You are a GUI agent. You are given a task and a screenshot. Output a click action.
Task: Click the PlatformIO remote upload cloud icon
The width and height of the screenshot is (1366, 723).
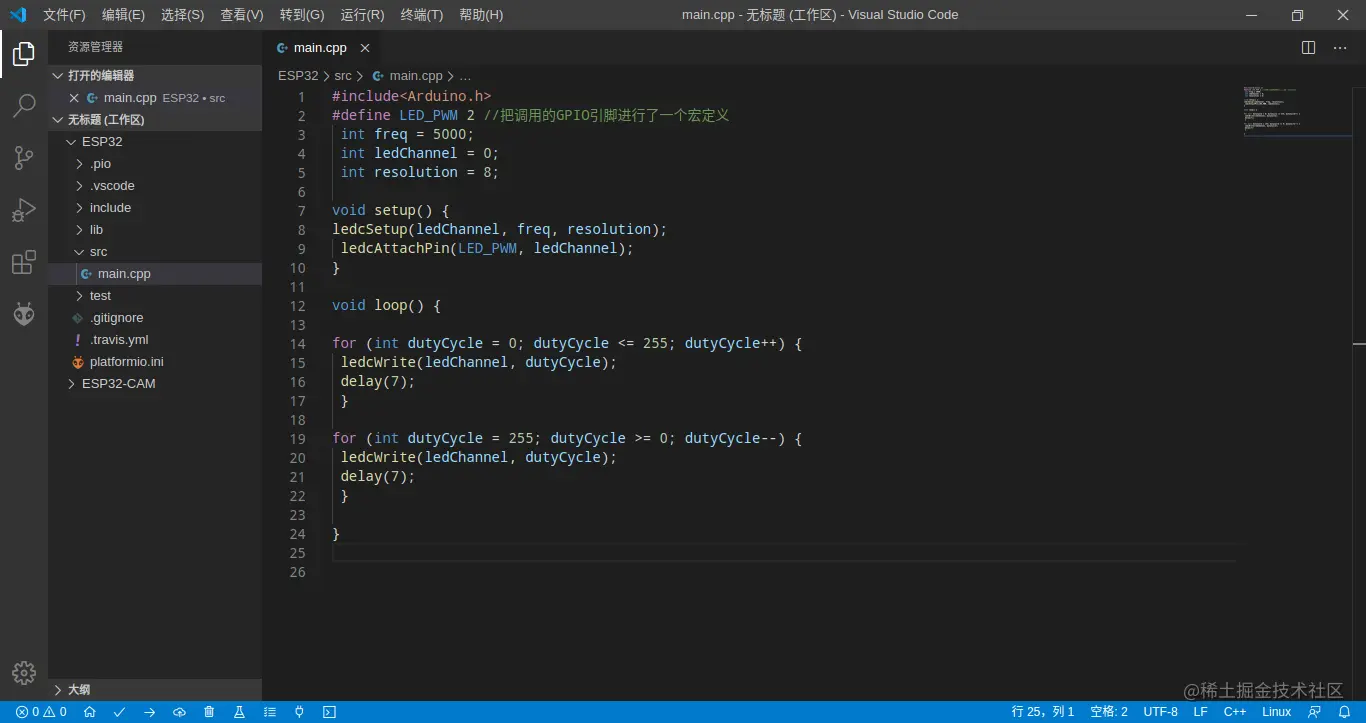(179, 712)
